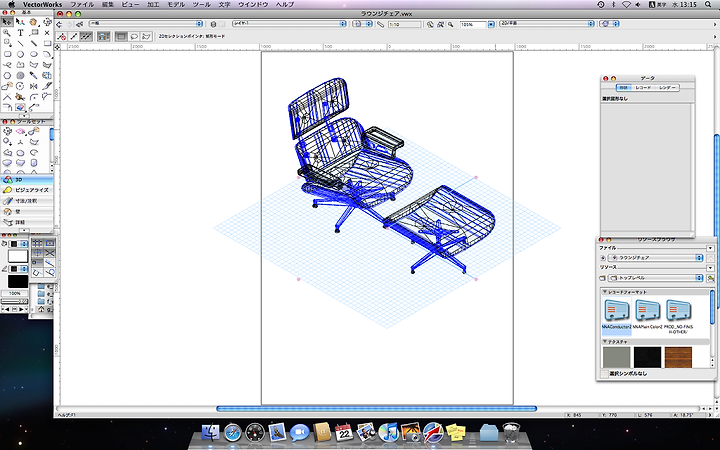Collapse the レコードフォーマット section
Image resolution: width=720 pixels, height=450 pixels.
[x=605, y=292]
